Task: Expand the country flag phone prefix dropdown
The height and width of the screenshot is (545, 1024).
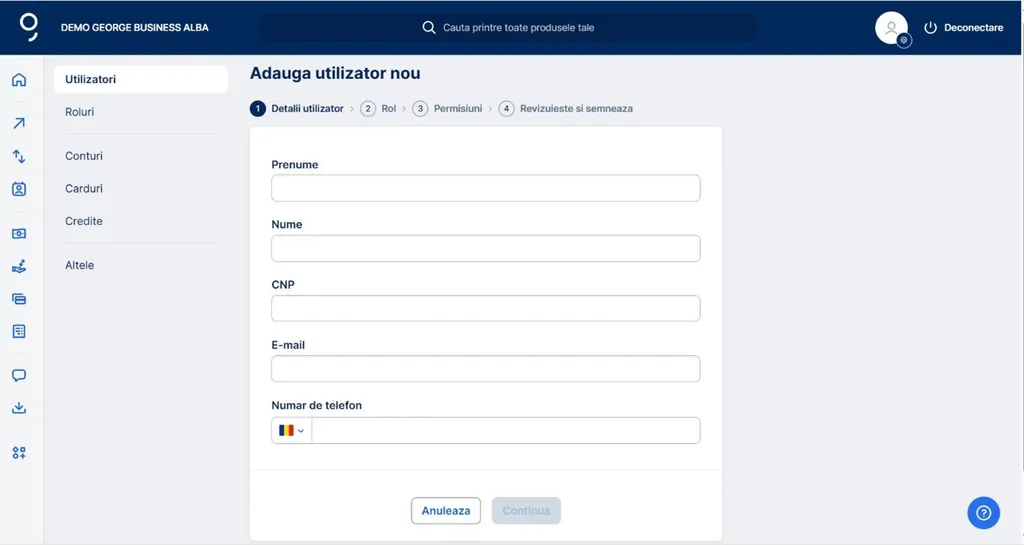Action: [x=291, y=430]
